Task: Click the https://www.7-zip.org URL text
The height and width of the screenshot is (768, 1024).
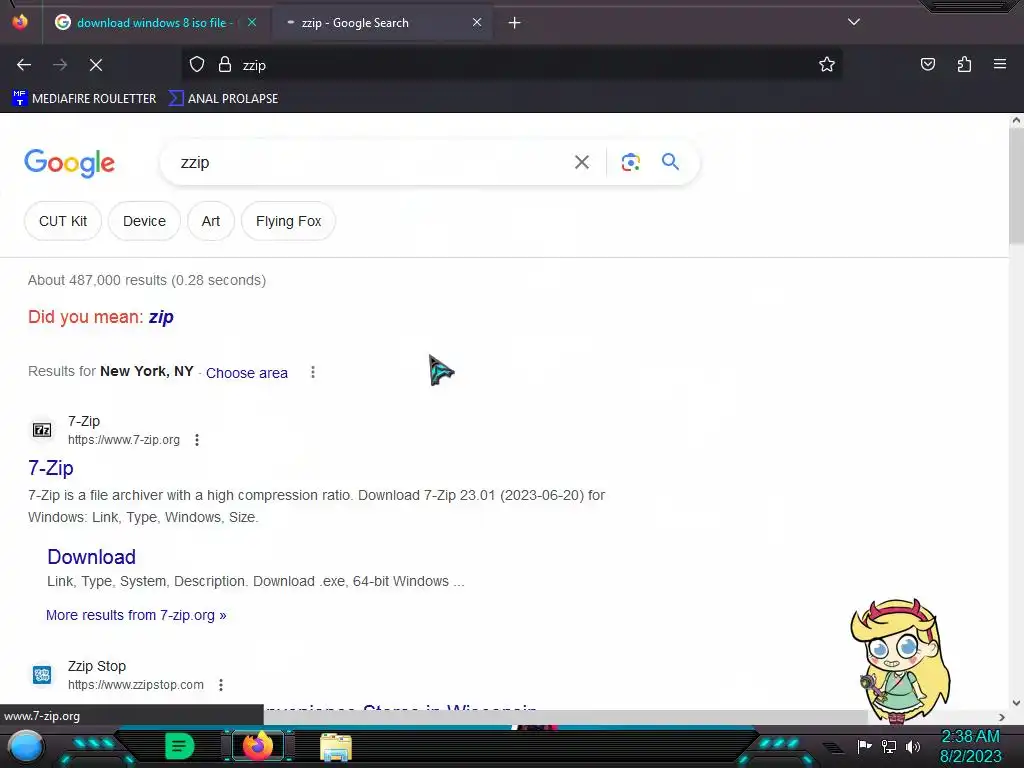Action: point(123,440)
